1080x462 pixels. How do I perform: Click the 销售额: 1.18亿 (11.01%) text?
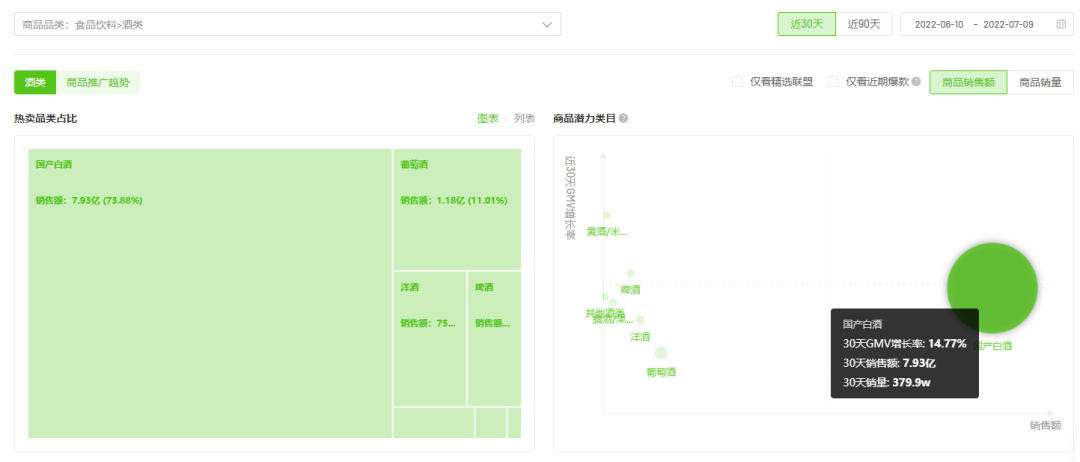pos(454,201)
